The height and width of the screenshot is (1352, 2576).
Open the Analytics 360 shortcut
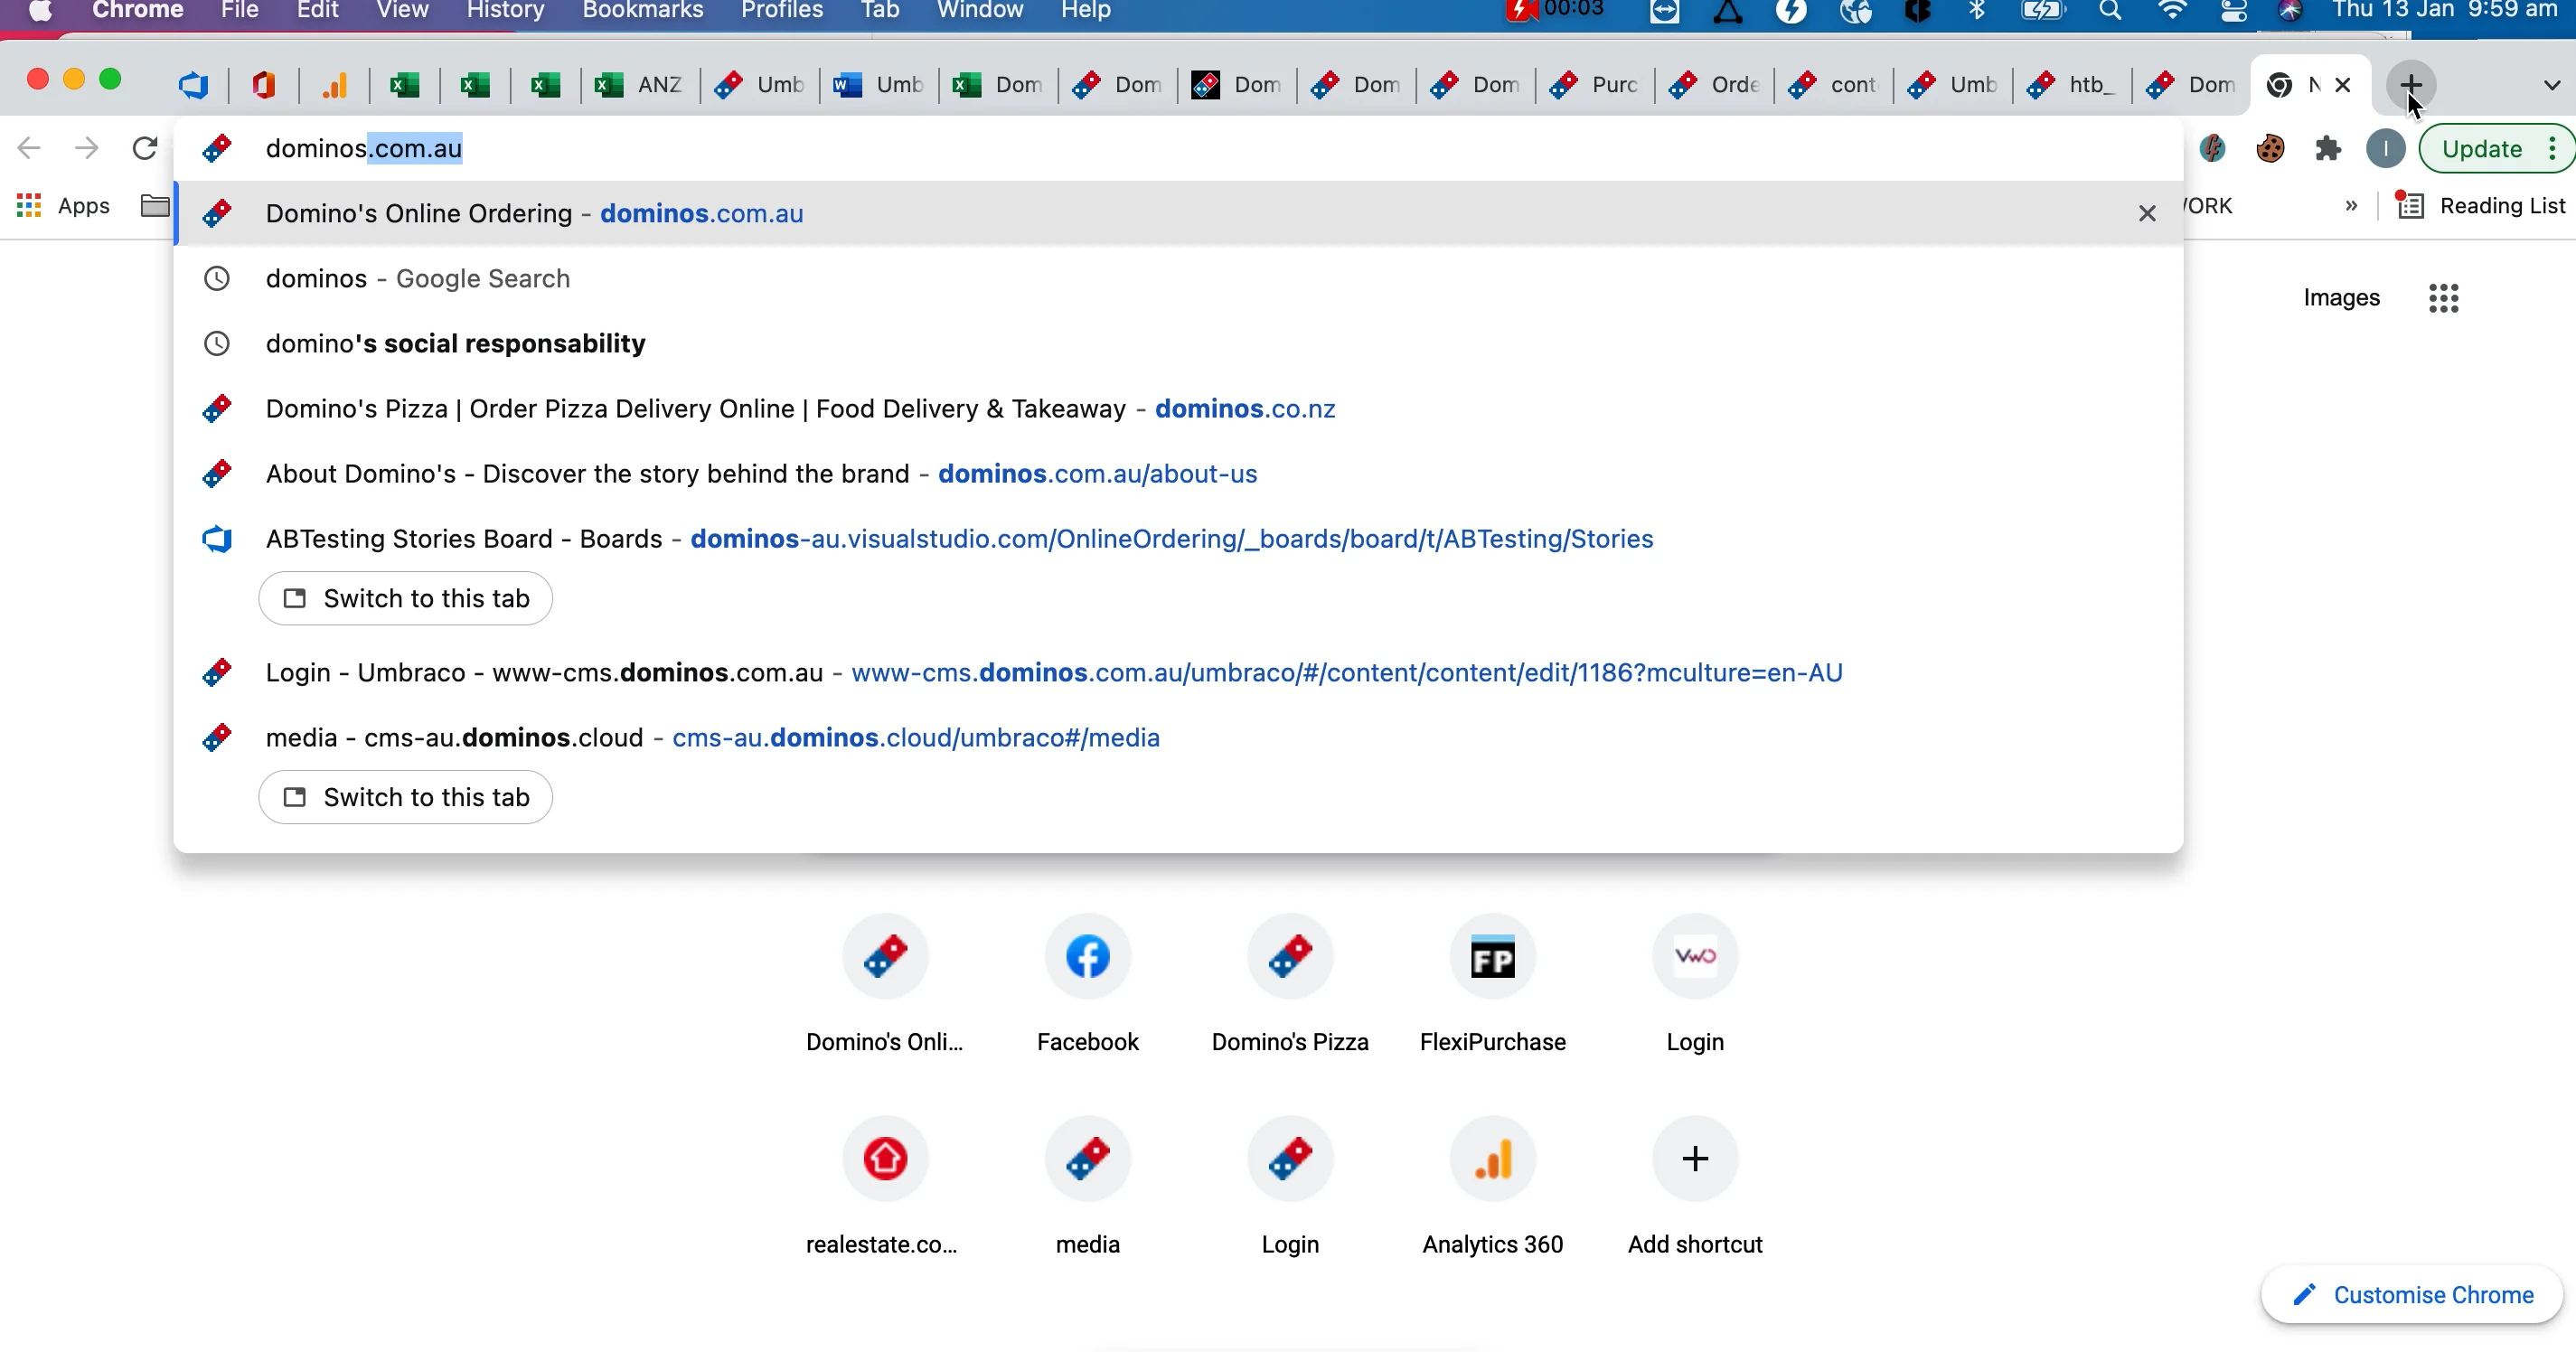pyautogui.click(x=1492, y=1187)
